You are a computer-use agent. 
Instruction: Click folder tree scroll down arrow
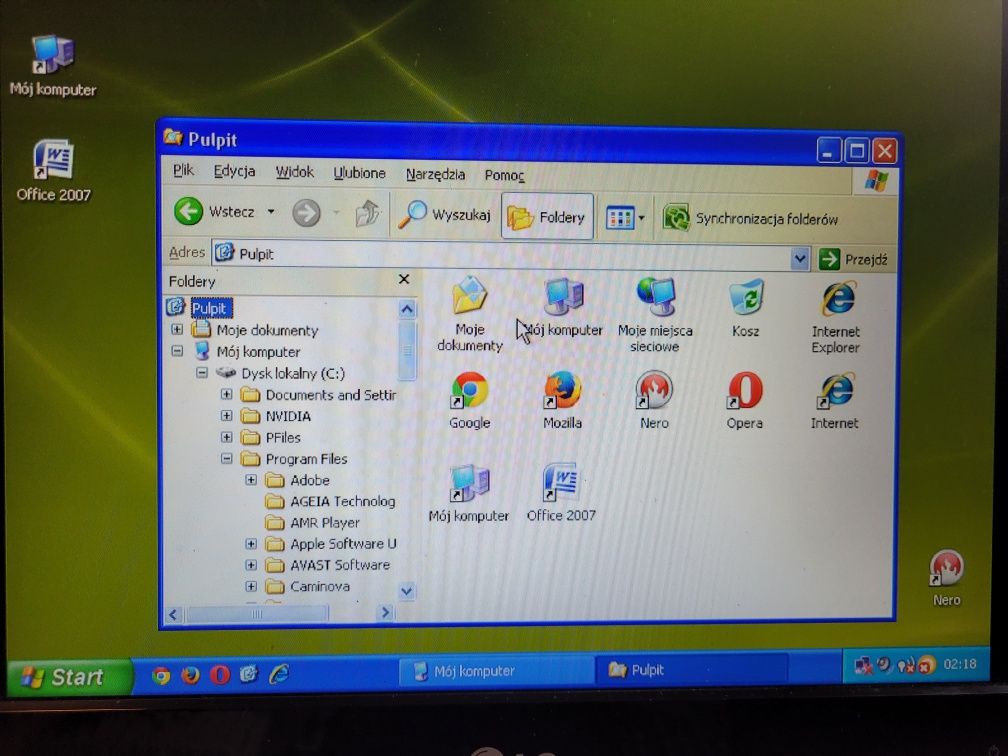[x=406, y=591]
